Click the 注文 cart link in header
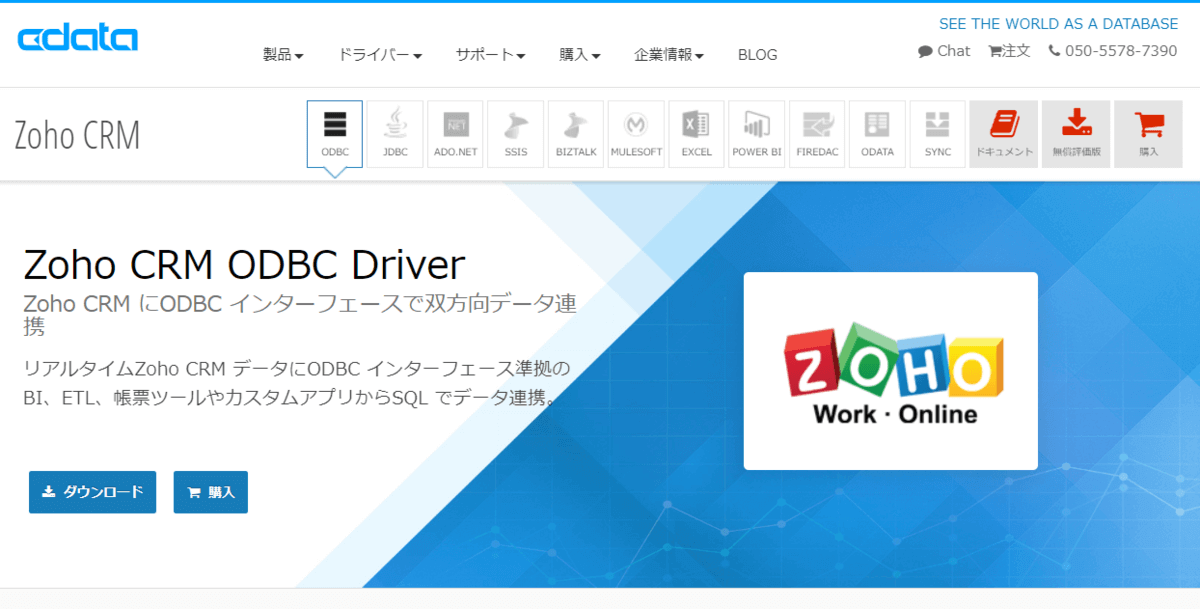Viewport: 1200px width, 609px height. 1009,51
